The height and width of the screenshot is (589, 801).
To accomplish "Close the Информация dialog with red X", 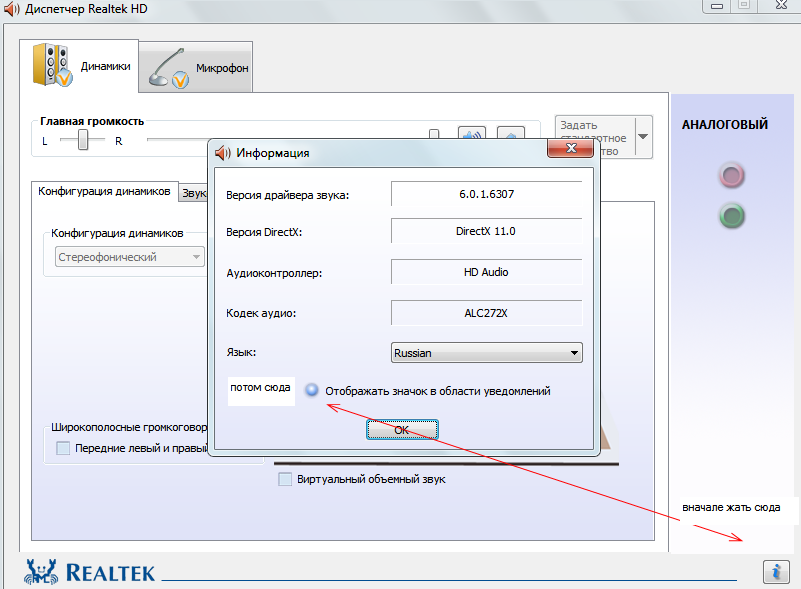I will [x=571, y=149].
